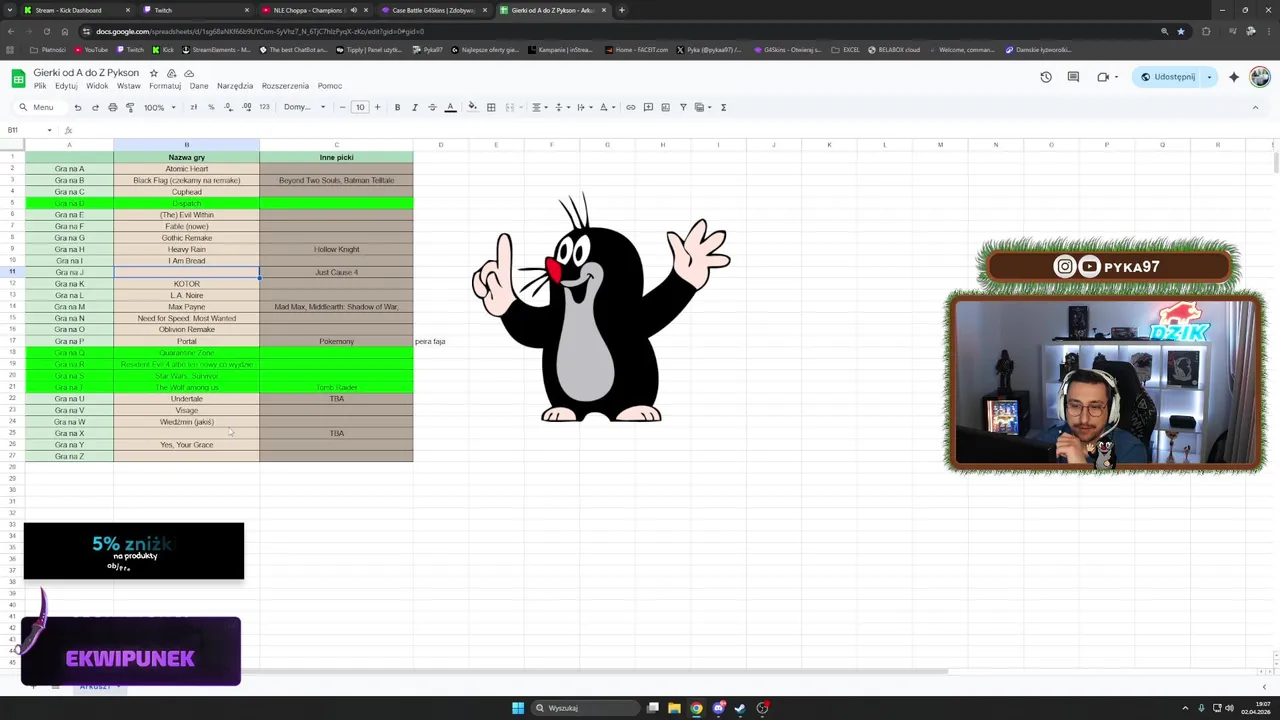Click the taskbar Wyszukaj search box
Screen dimensions: 1280x720
584,708
